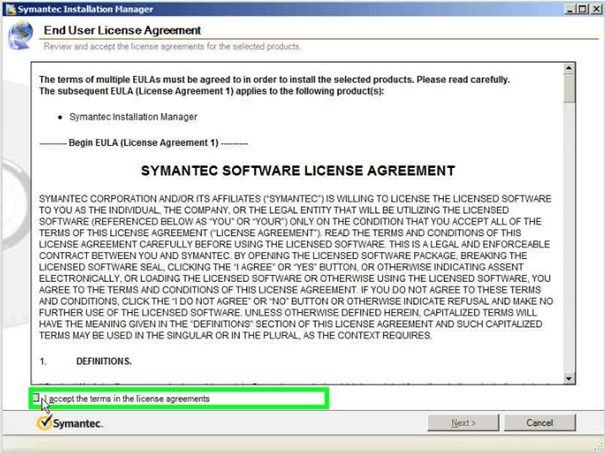Minimize the Symantec Installation Manager window
The width and height of the screenshot is (605, 453).
tap(568, 9)
